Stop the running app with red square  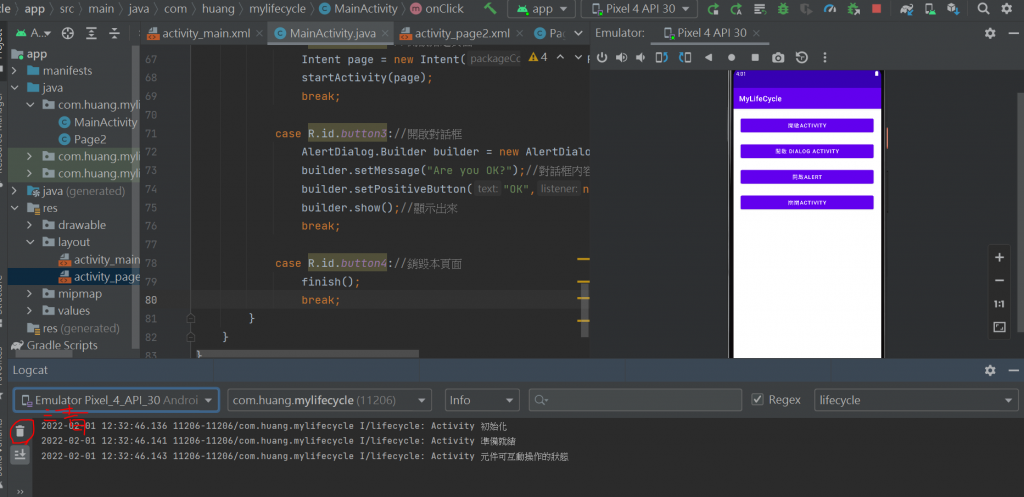(x=876, y=9)
